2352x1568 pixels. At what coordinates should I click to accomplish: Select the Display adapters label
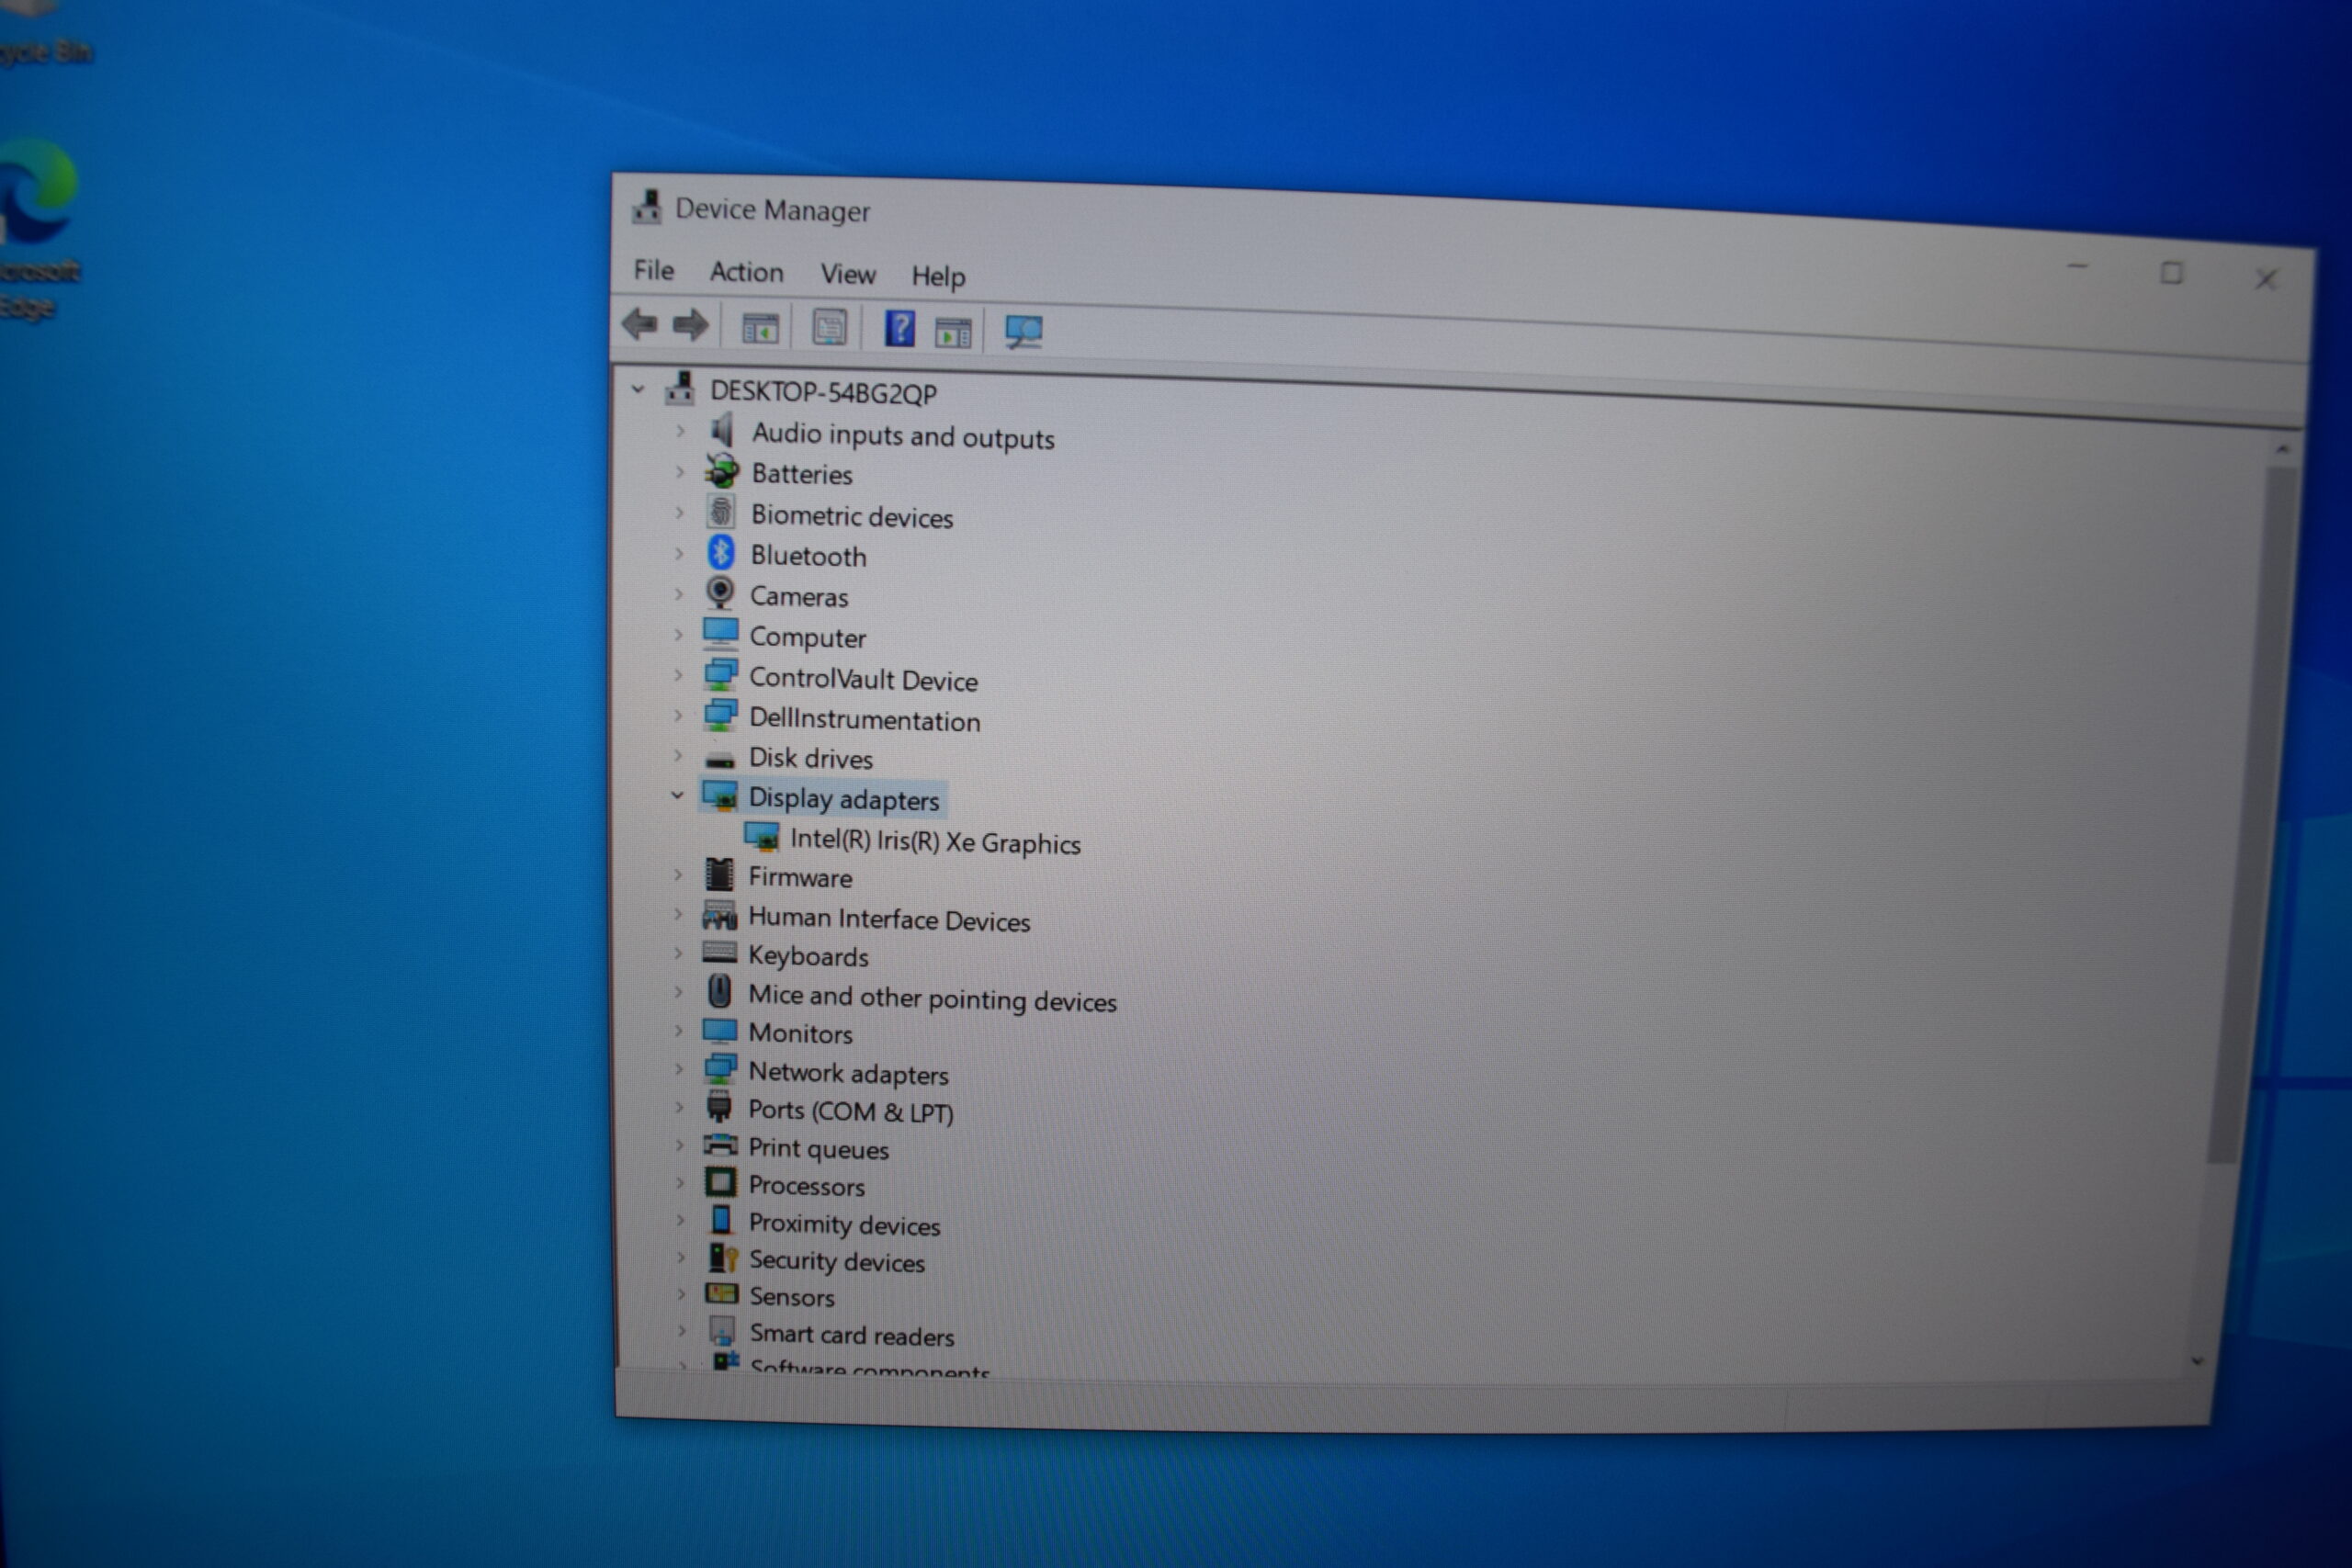pyautogui.click(x=844, y=799)
